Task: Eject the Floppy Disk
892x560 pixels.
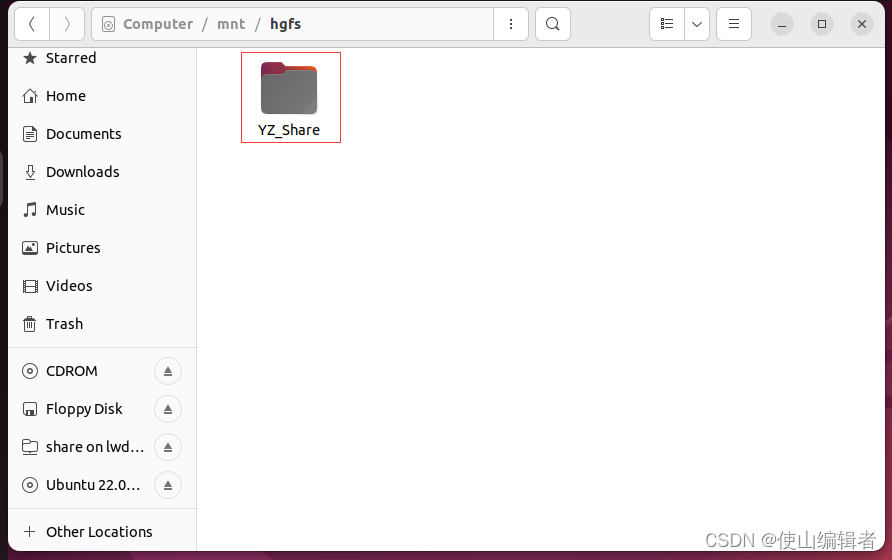Action: click(168, 409)
